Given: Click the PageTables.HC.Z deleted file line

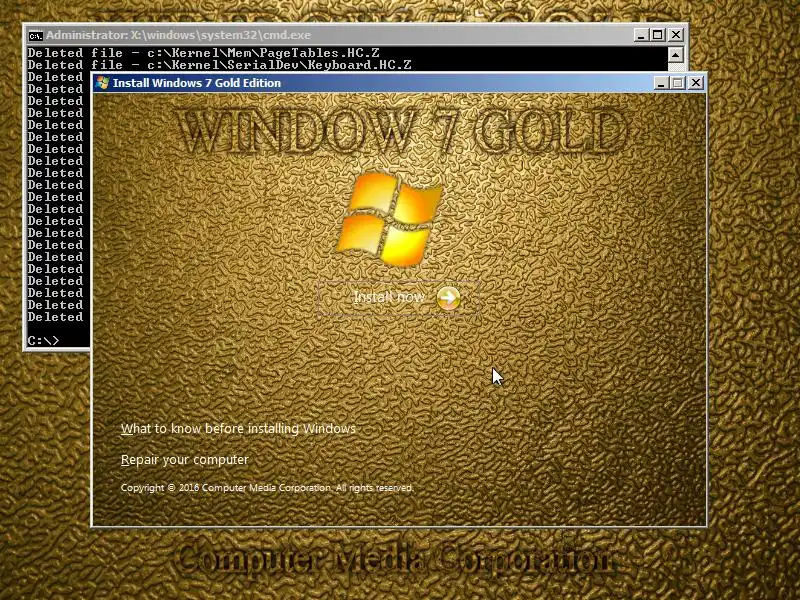Looking at the screenshot, I should coord(204,53).
